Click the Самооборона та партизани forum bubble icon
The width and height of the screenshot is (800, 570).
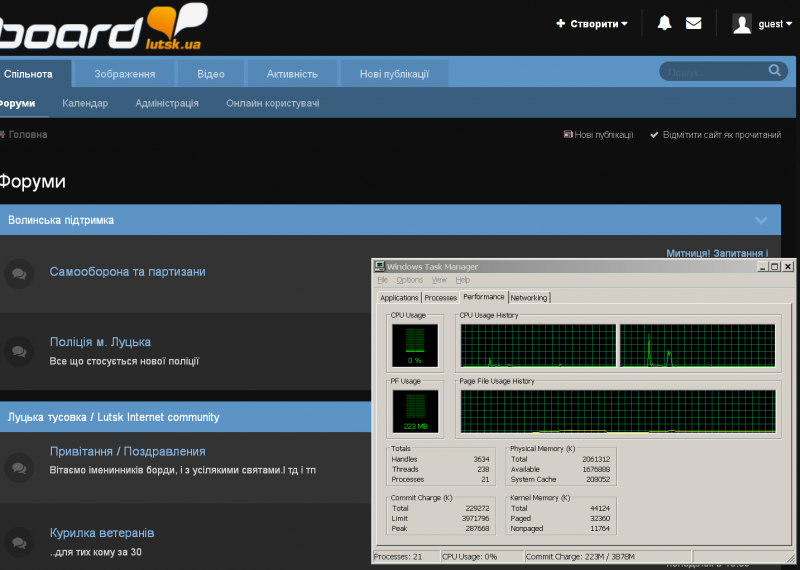(18, 273)
